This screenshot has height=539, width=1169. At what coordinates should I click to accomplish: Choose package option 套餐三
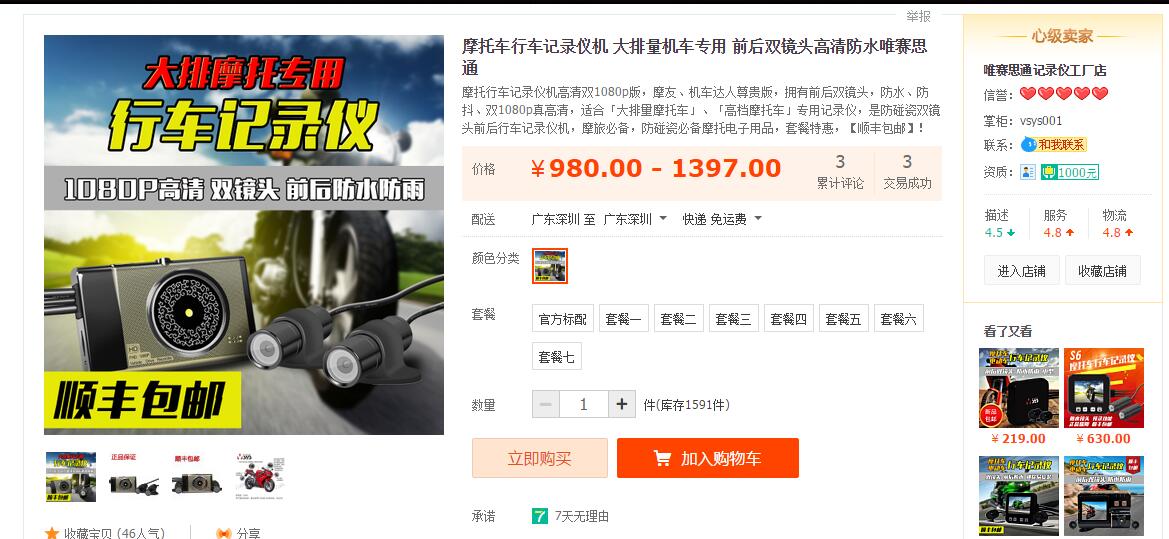(734, 319)
